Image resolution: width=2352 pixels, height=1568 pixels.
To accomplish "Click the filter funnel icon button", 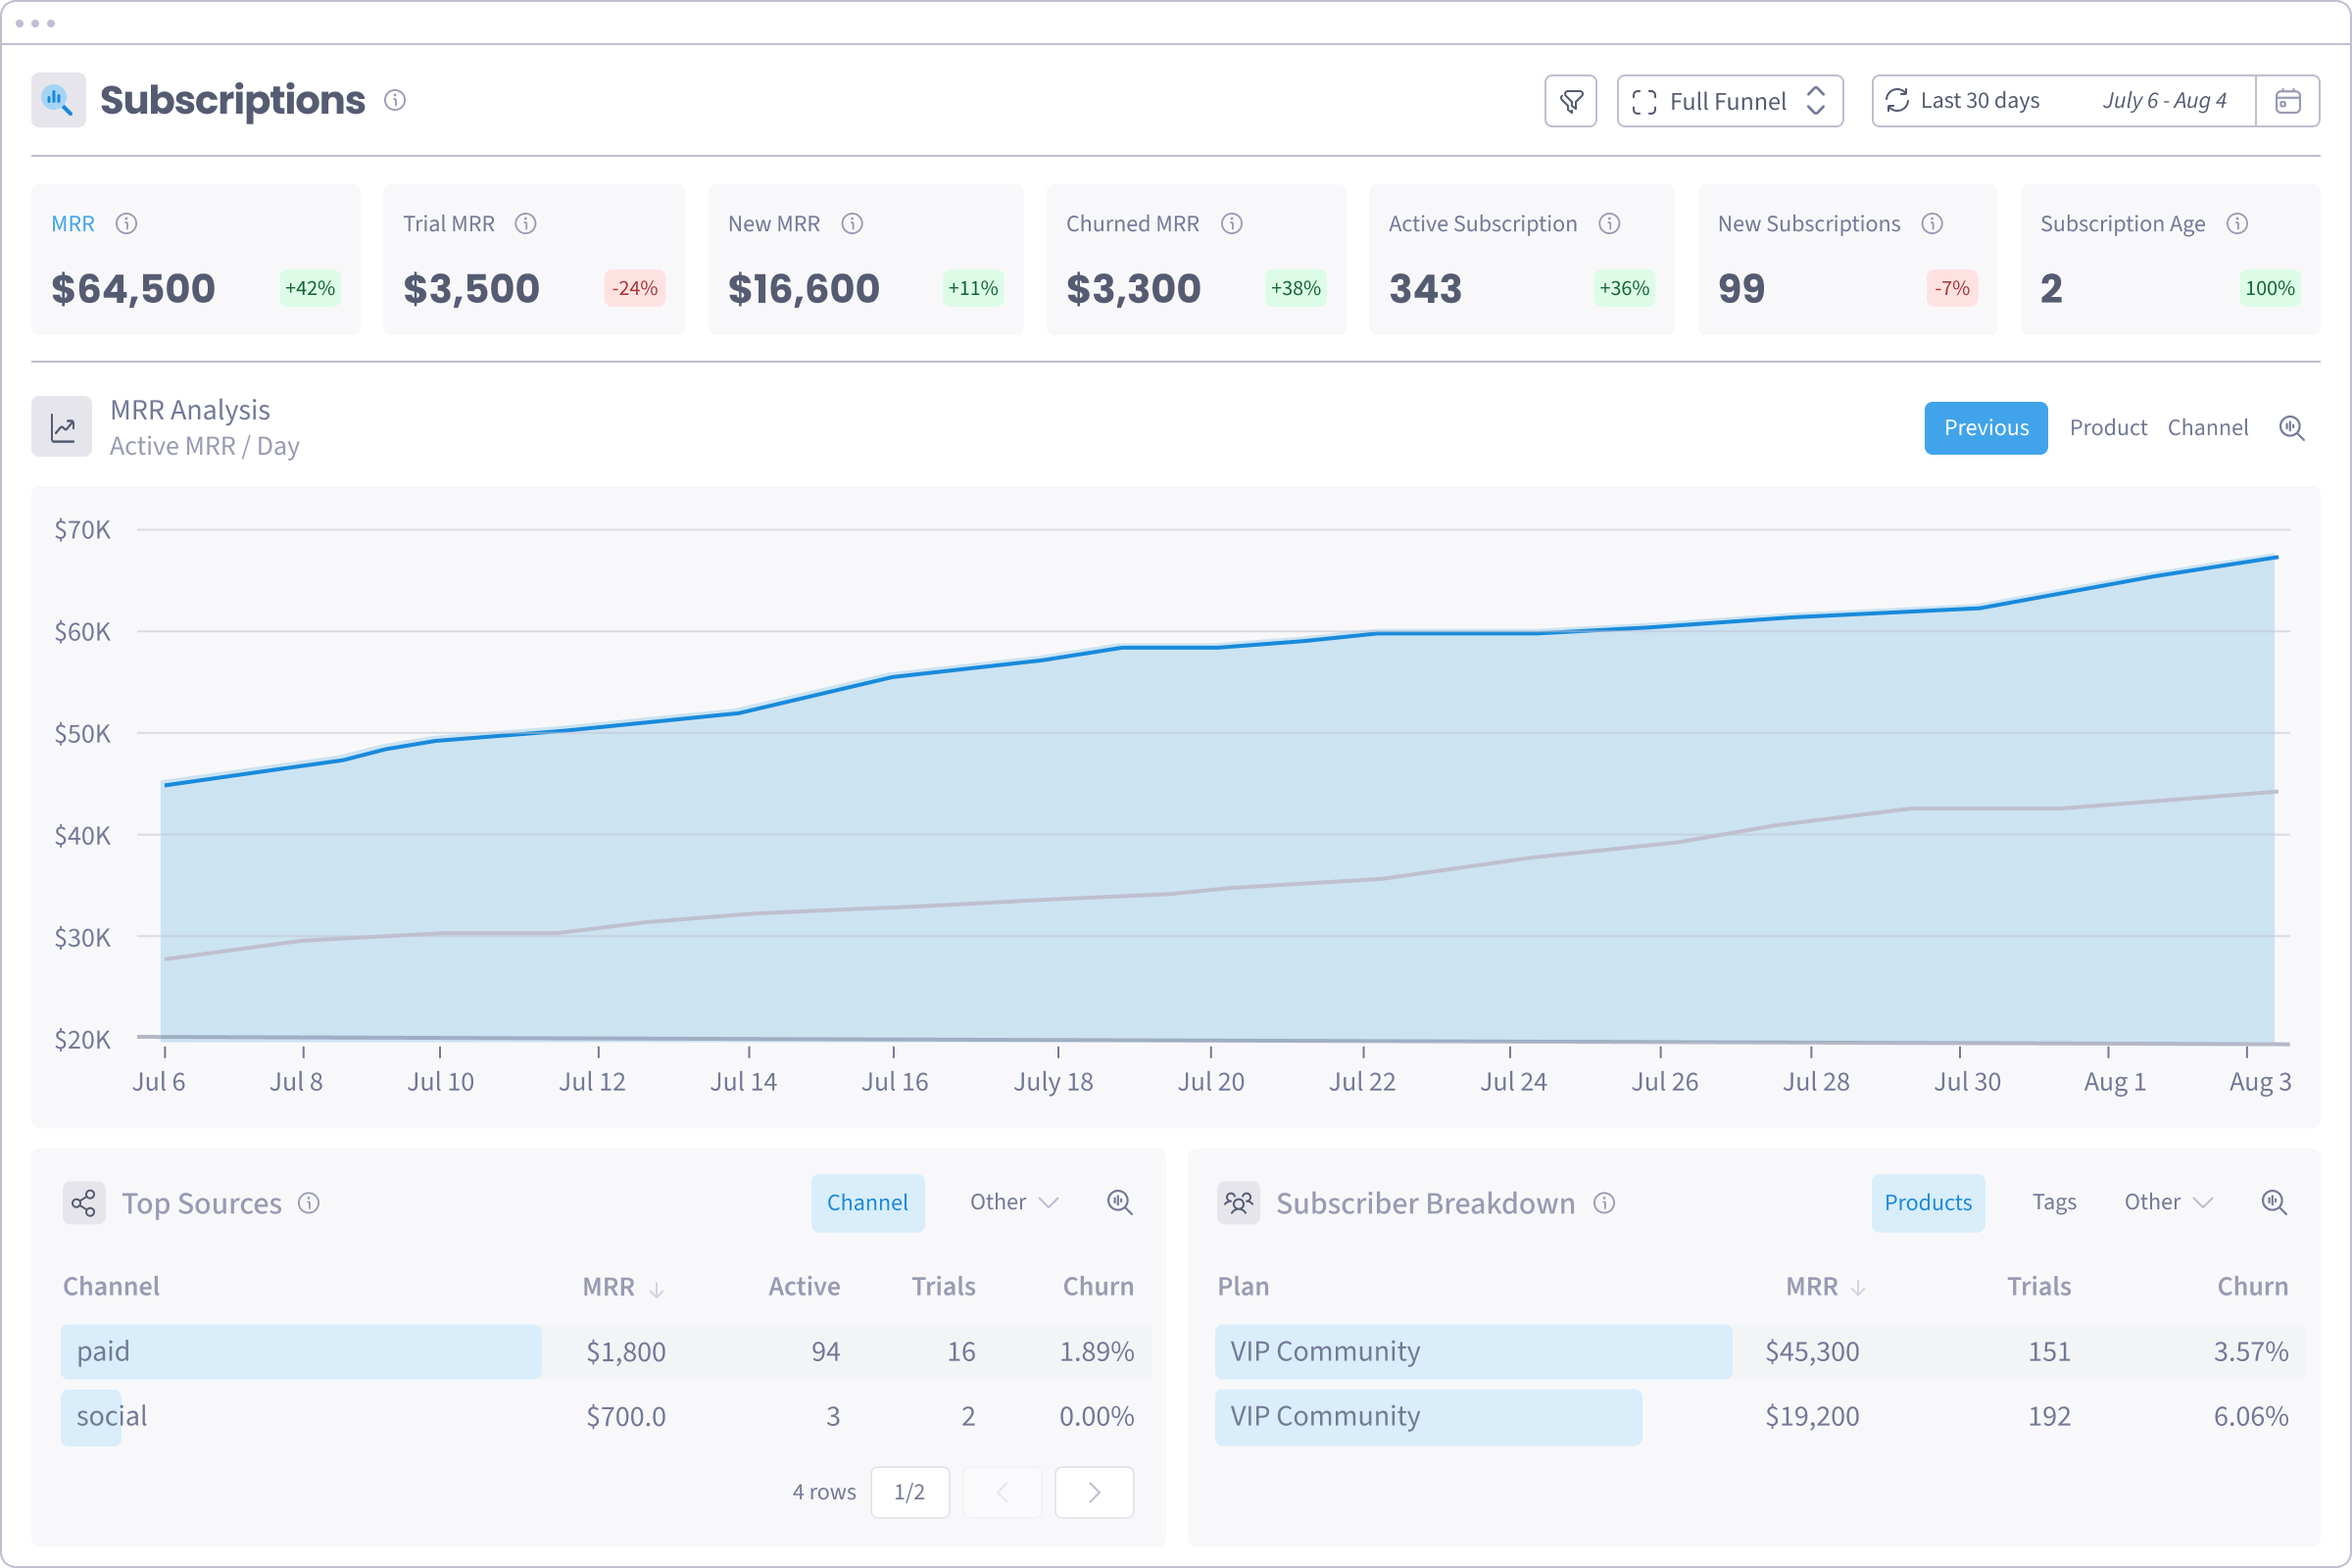I will (1570, 101).
